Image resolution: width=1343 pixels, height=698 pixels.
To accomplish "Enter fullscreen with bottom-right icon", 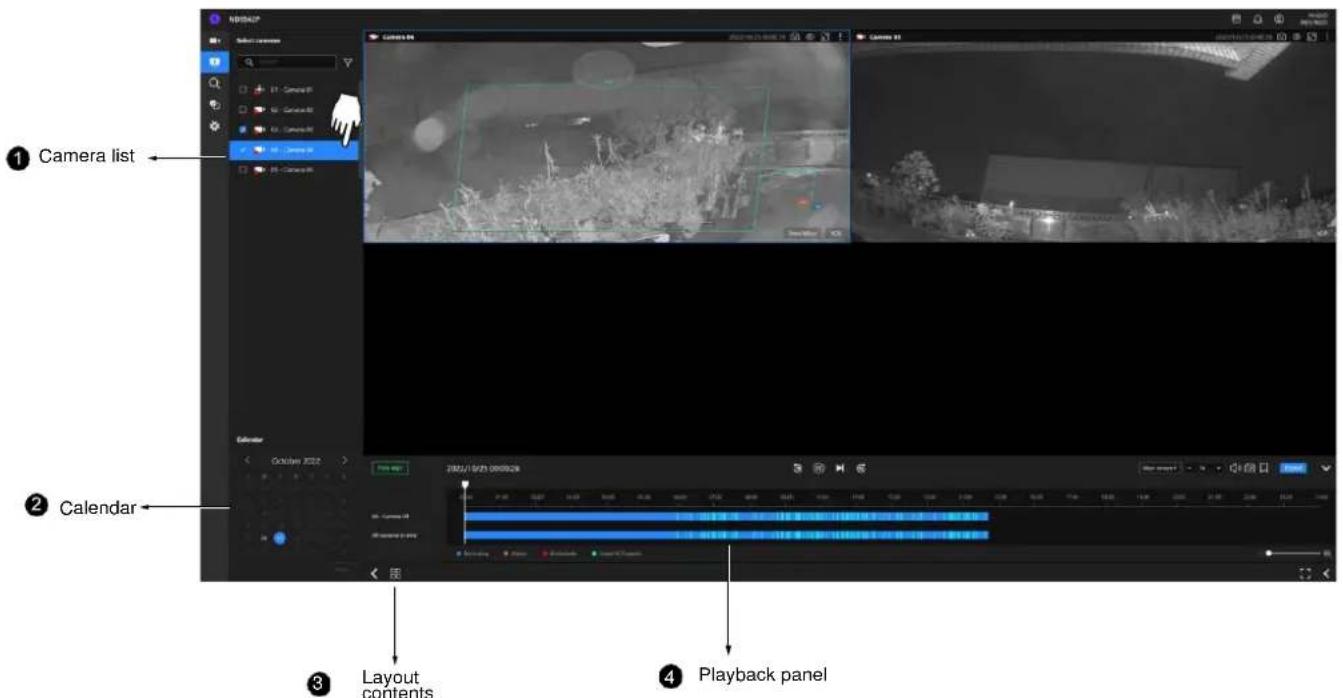I will pyautogui.click(x=1305, y=573).
